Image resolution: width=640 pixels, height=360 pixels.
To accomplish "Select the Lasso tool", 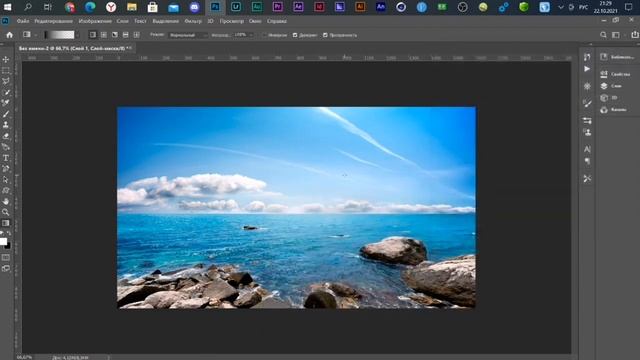I will click(6, 81).
